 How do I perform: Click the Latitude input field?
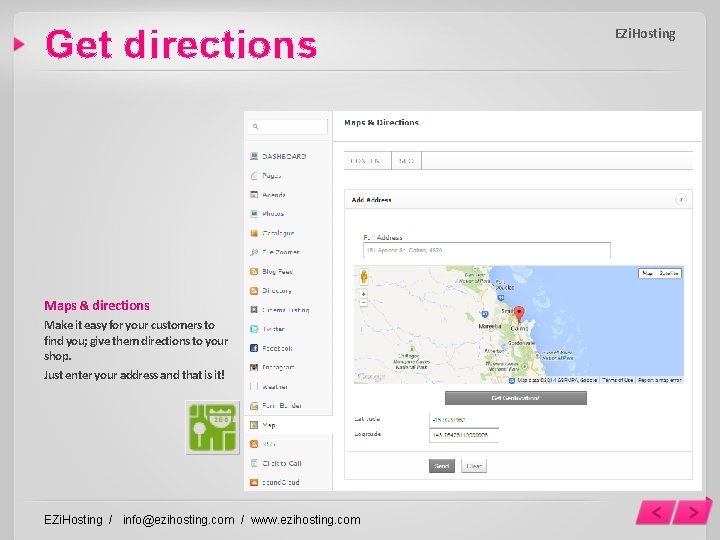pyautogui.click(x=464, y=420)
